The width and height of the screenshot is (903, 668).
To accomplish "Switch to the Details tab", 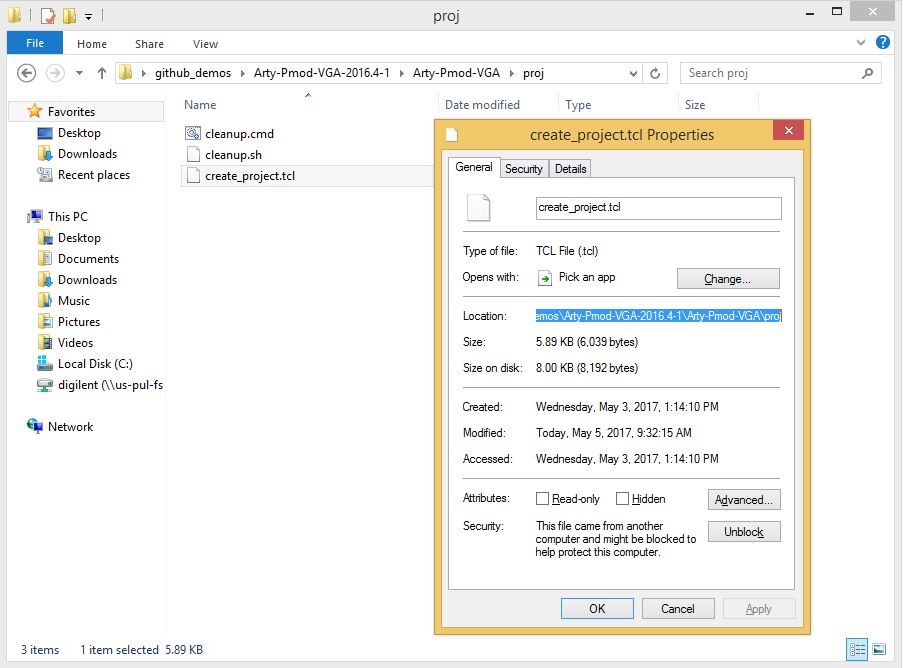I will [570, 169].
